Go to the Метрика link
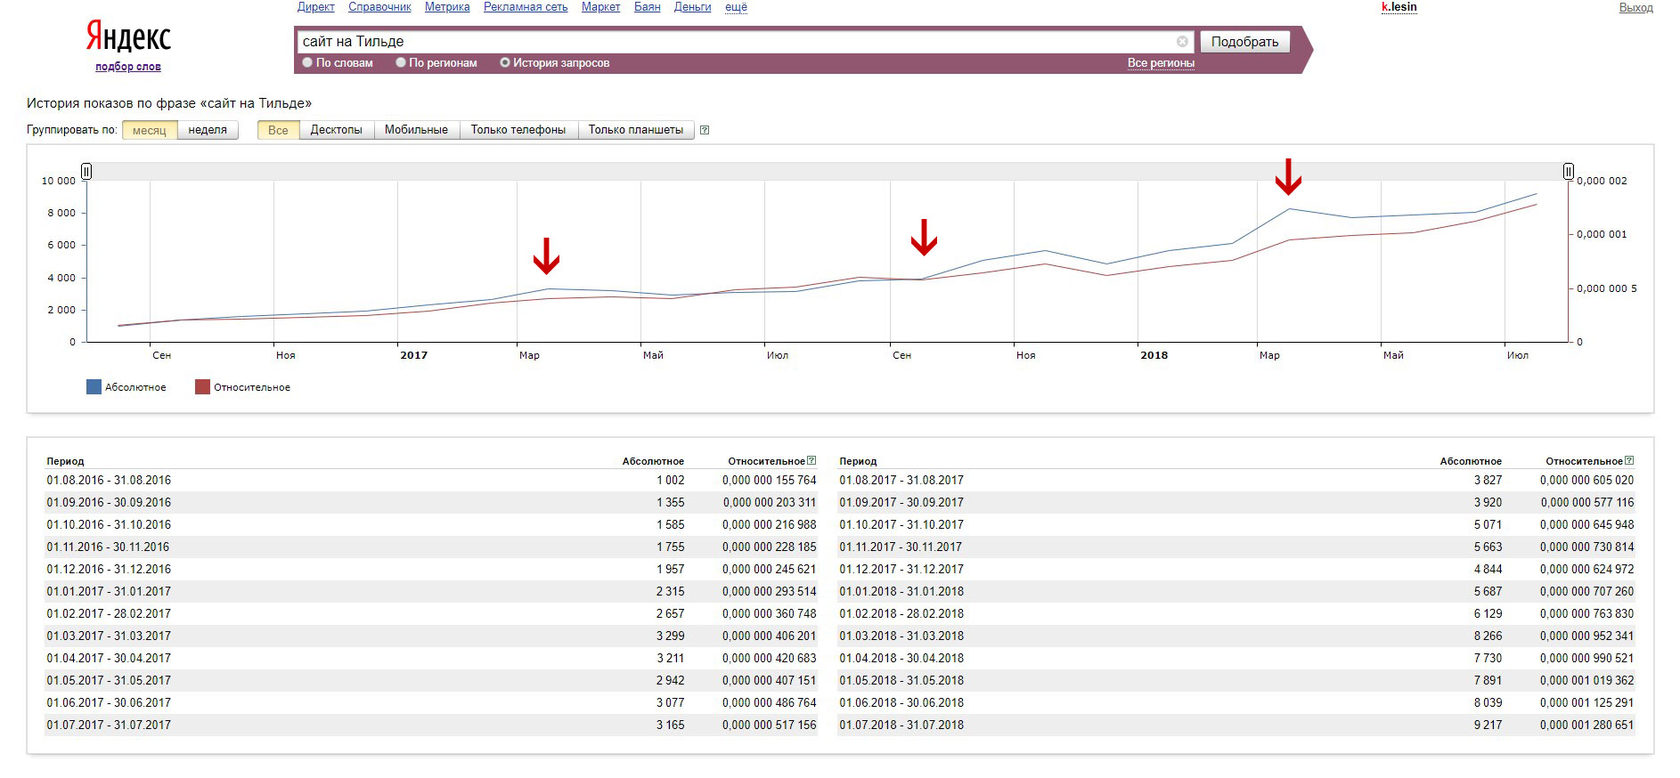Image resolution: width=1680 pixels, height=778 pixels. coord(447,7)
